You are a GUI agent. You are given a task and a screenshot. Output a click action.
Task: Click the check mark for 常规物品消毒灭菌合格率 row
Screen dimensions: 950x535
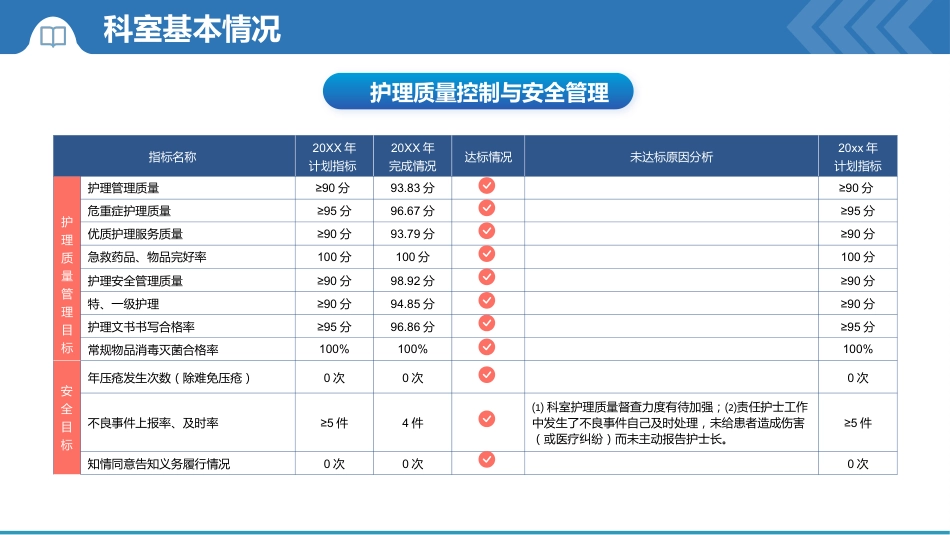click(487, 347)
